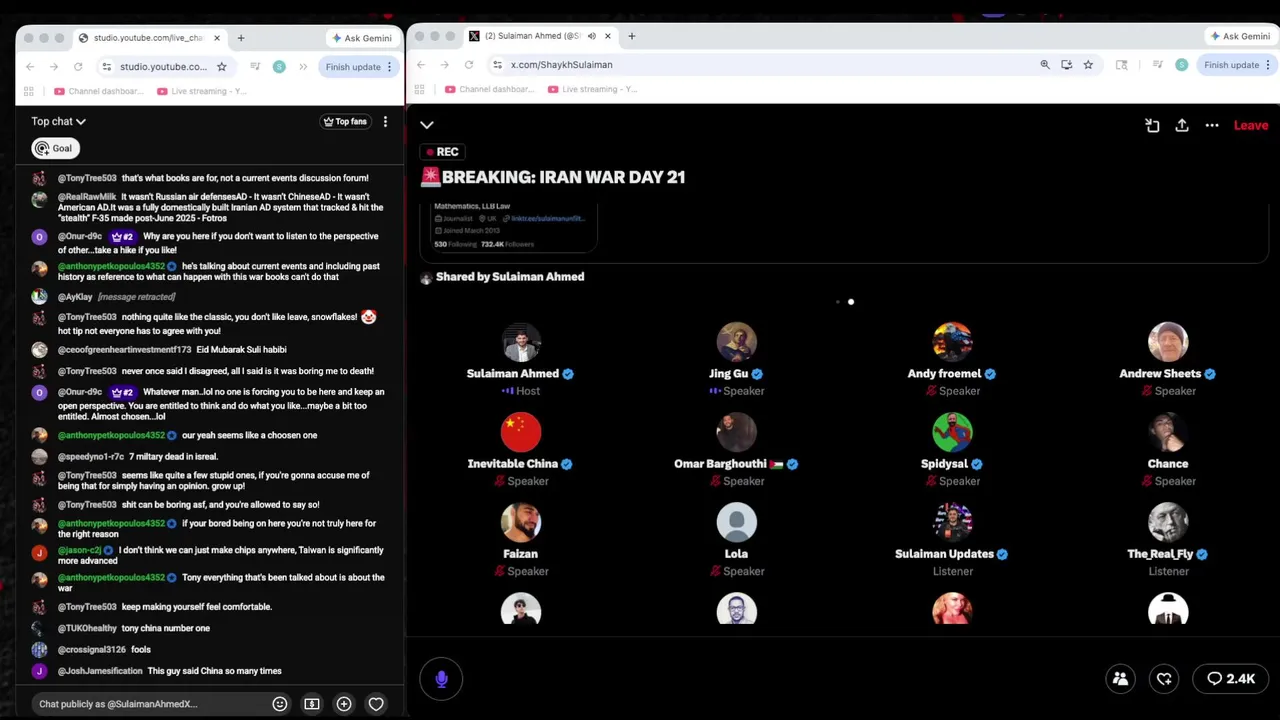This screenshot has height=720, width=1280.
Task: Open Jing Gu speaker avatar
Action: click(737, 342)
